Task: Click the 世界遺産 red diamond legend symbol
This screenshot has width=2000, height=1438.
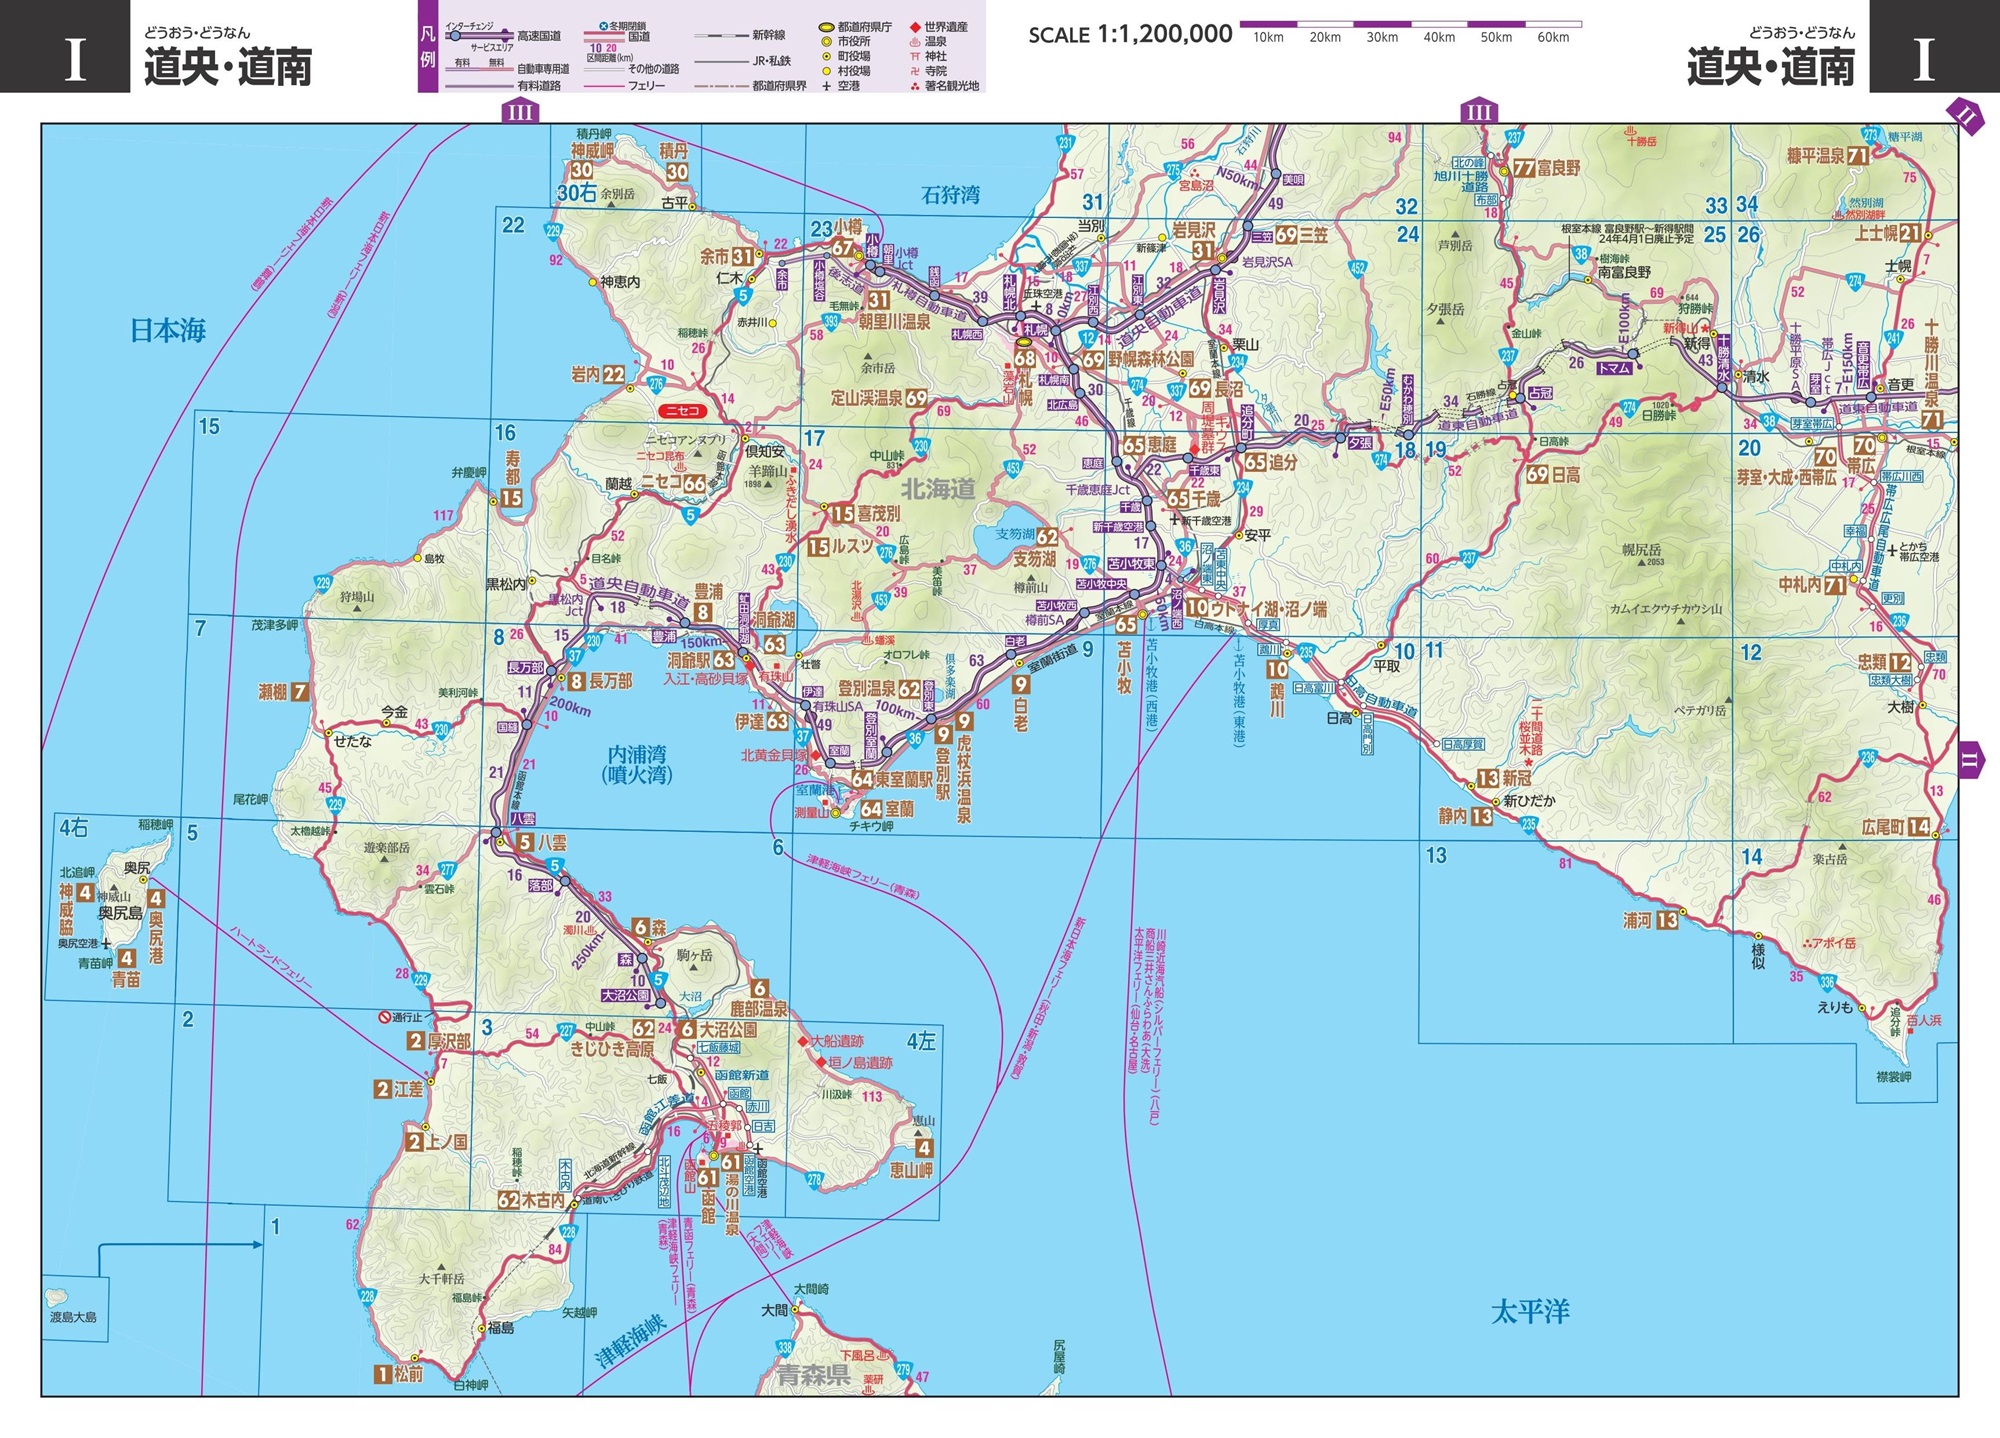Action: tap(915, 27)
